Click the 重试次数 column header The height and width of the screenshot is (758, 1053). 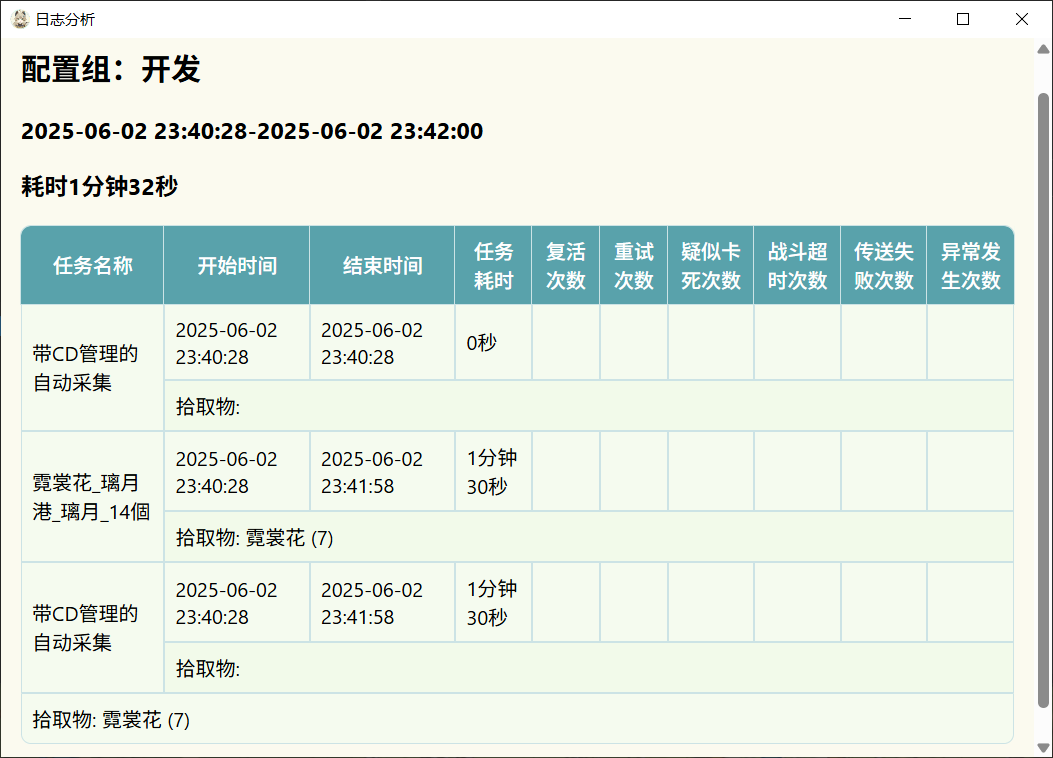click(634, 265)
